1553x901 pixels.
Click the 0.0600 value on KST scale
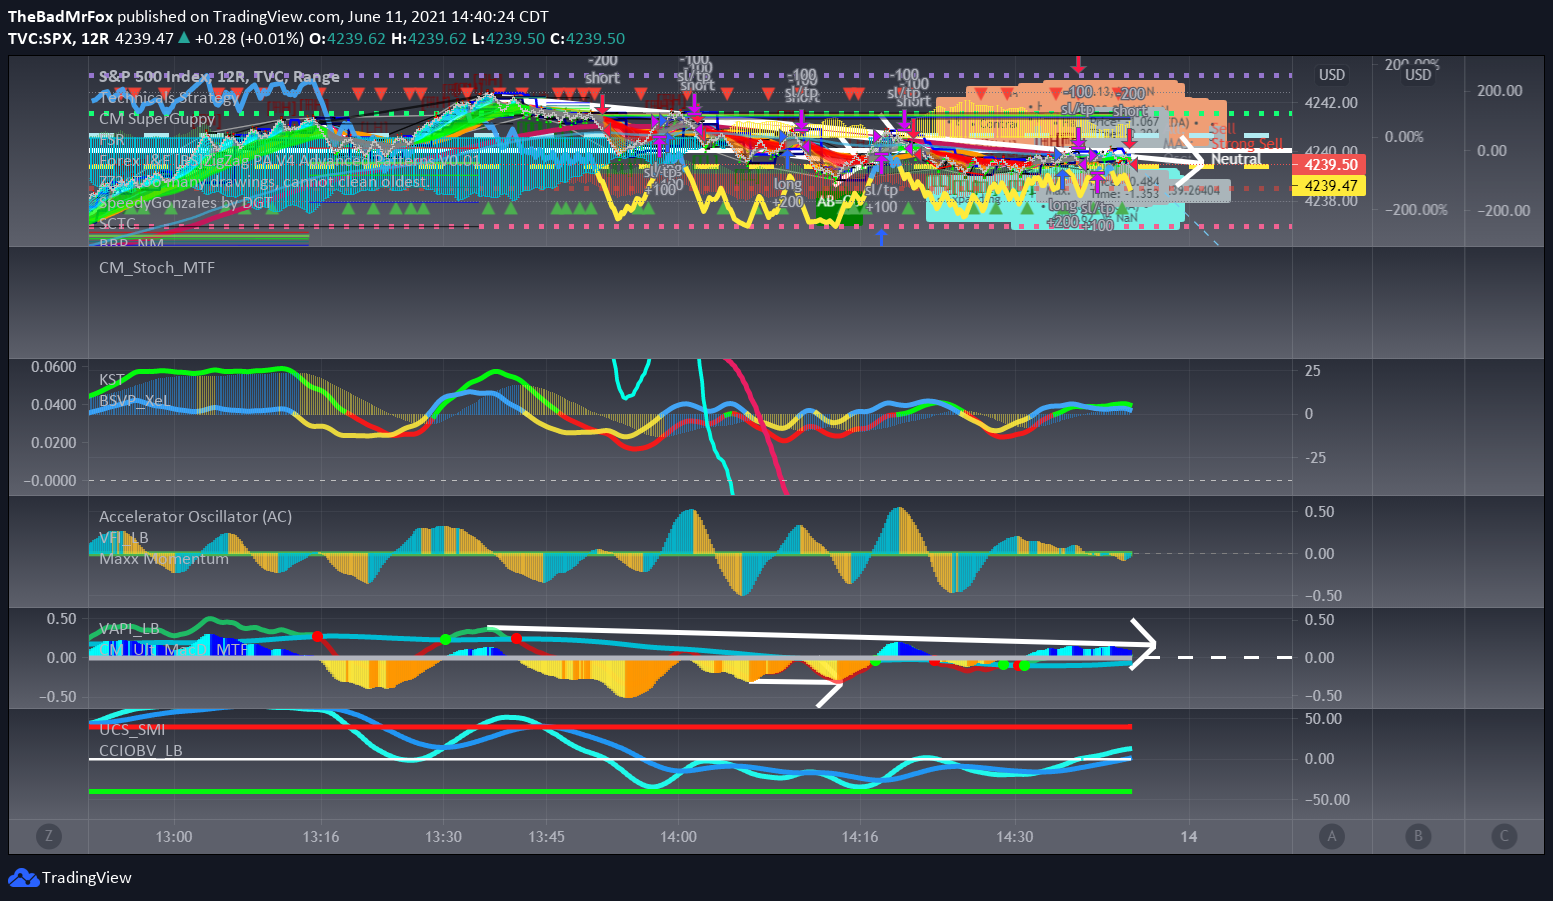tap(53, 367)
